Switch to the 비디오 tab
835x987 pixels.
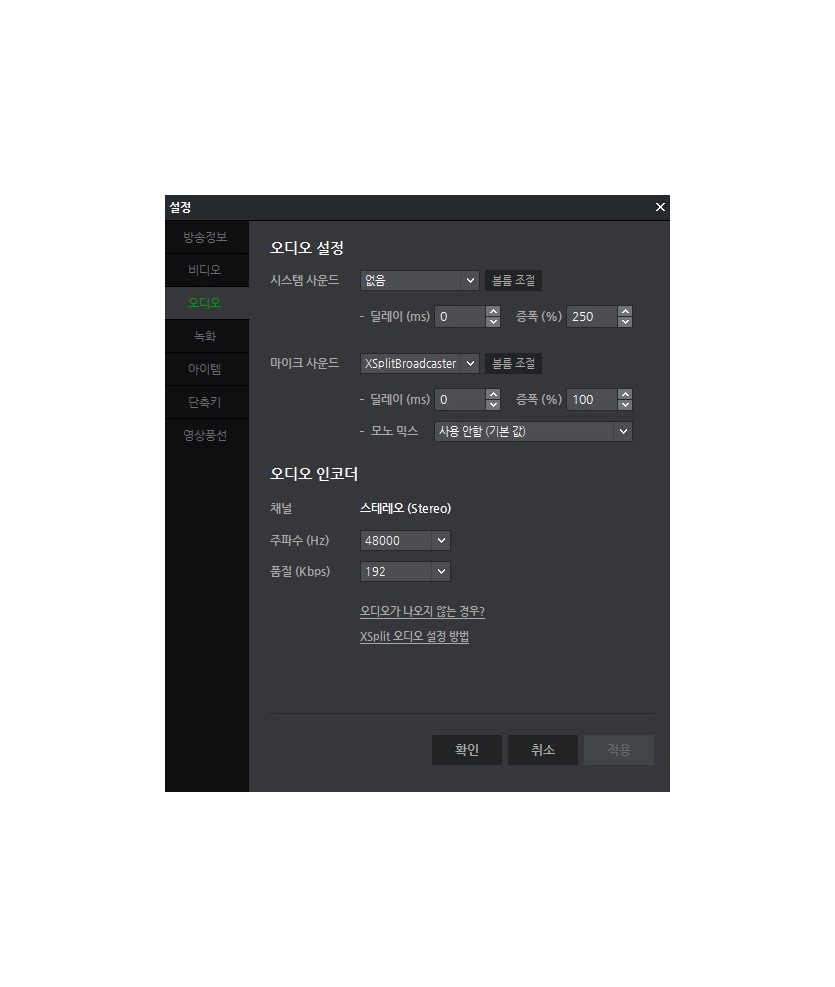click(x=206, y=270)
